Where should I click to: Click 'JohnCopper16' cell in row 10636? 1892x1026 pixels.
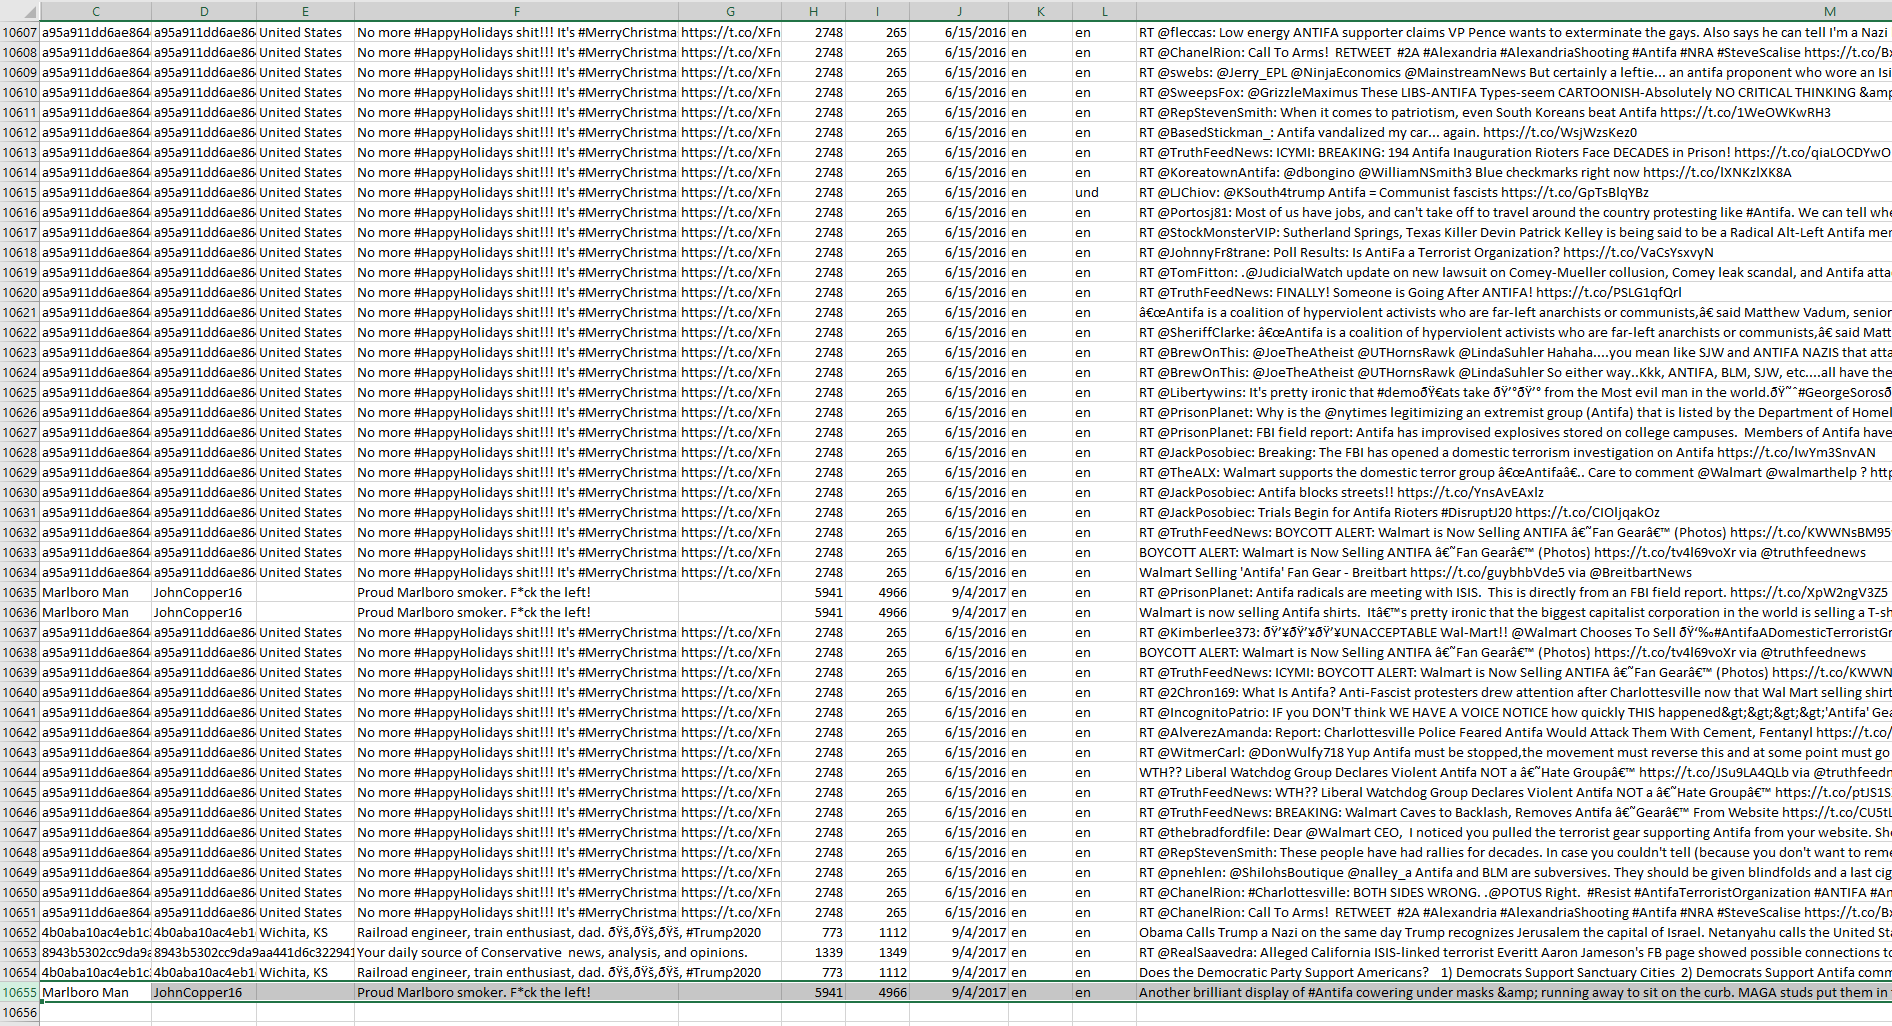204,612
